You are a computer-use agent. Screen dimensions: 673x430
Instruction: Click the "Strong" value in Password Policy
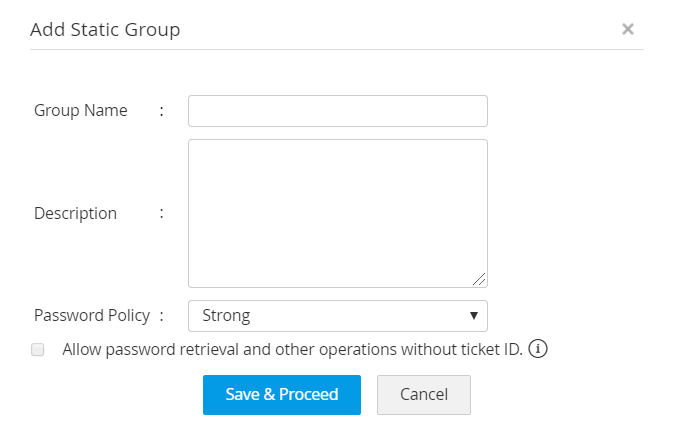(226, 316)
